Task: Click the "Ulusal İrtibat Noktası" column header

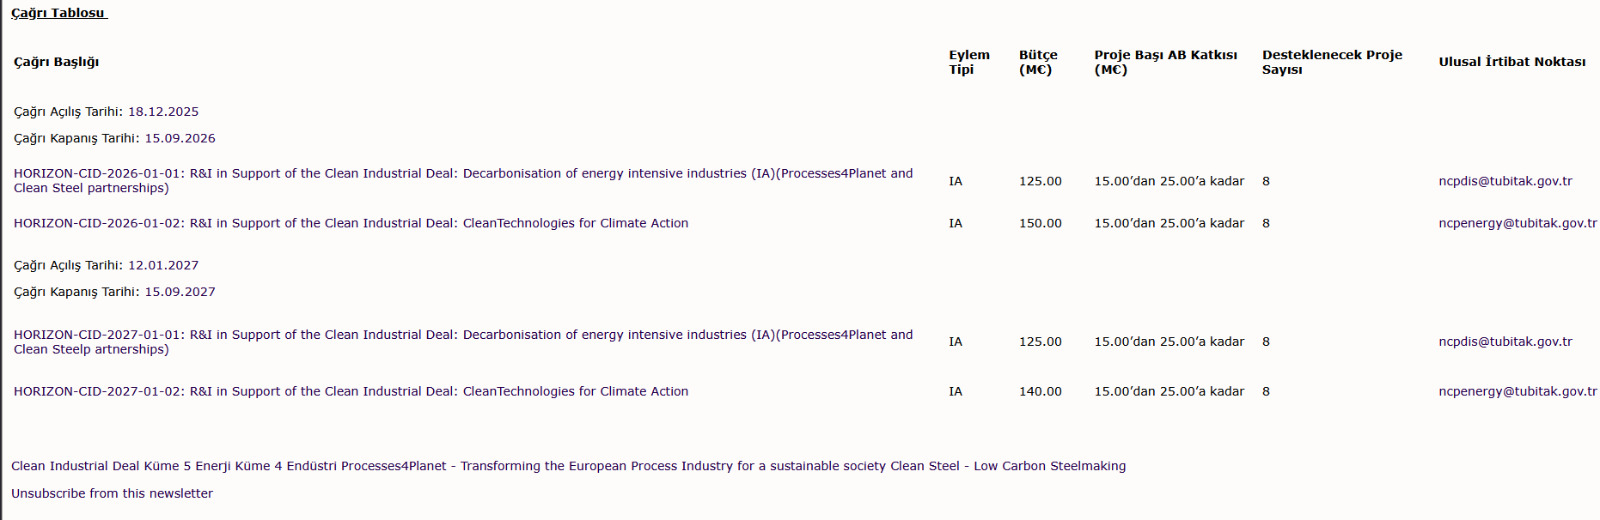Action: pos(1511,62)
